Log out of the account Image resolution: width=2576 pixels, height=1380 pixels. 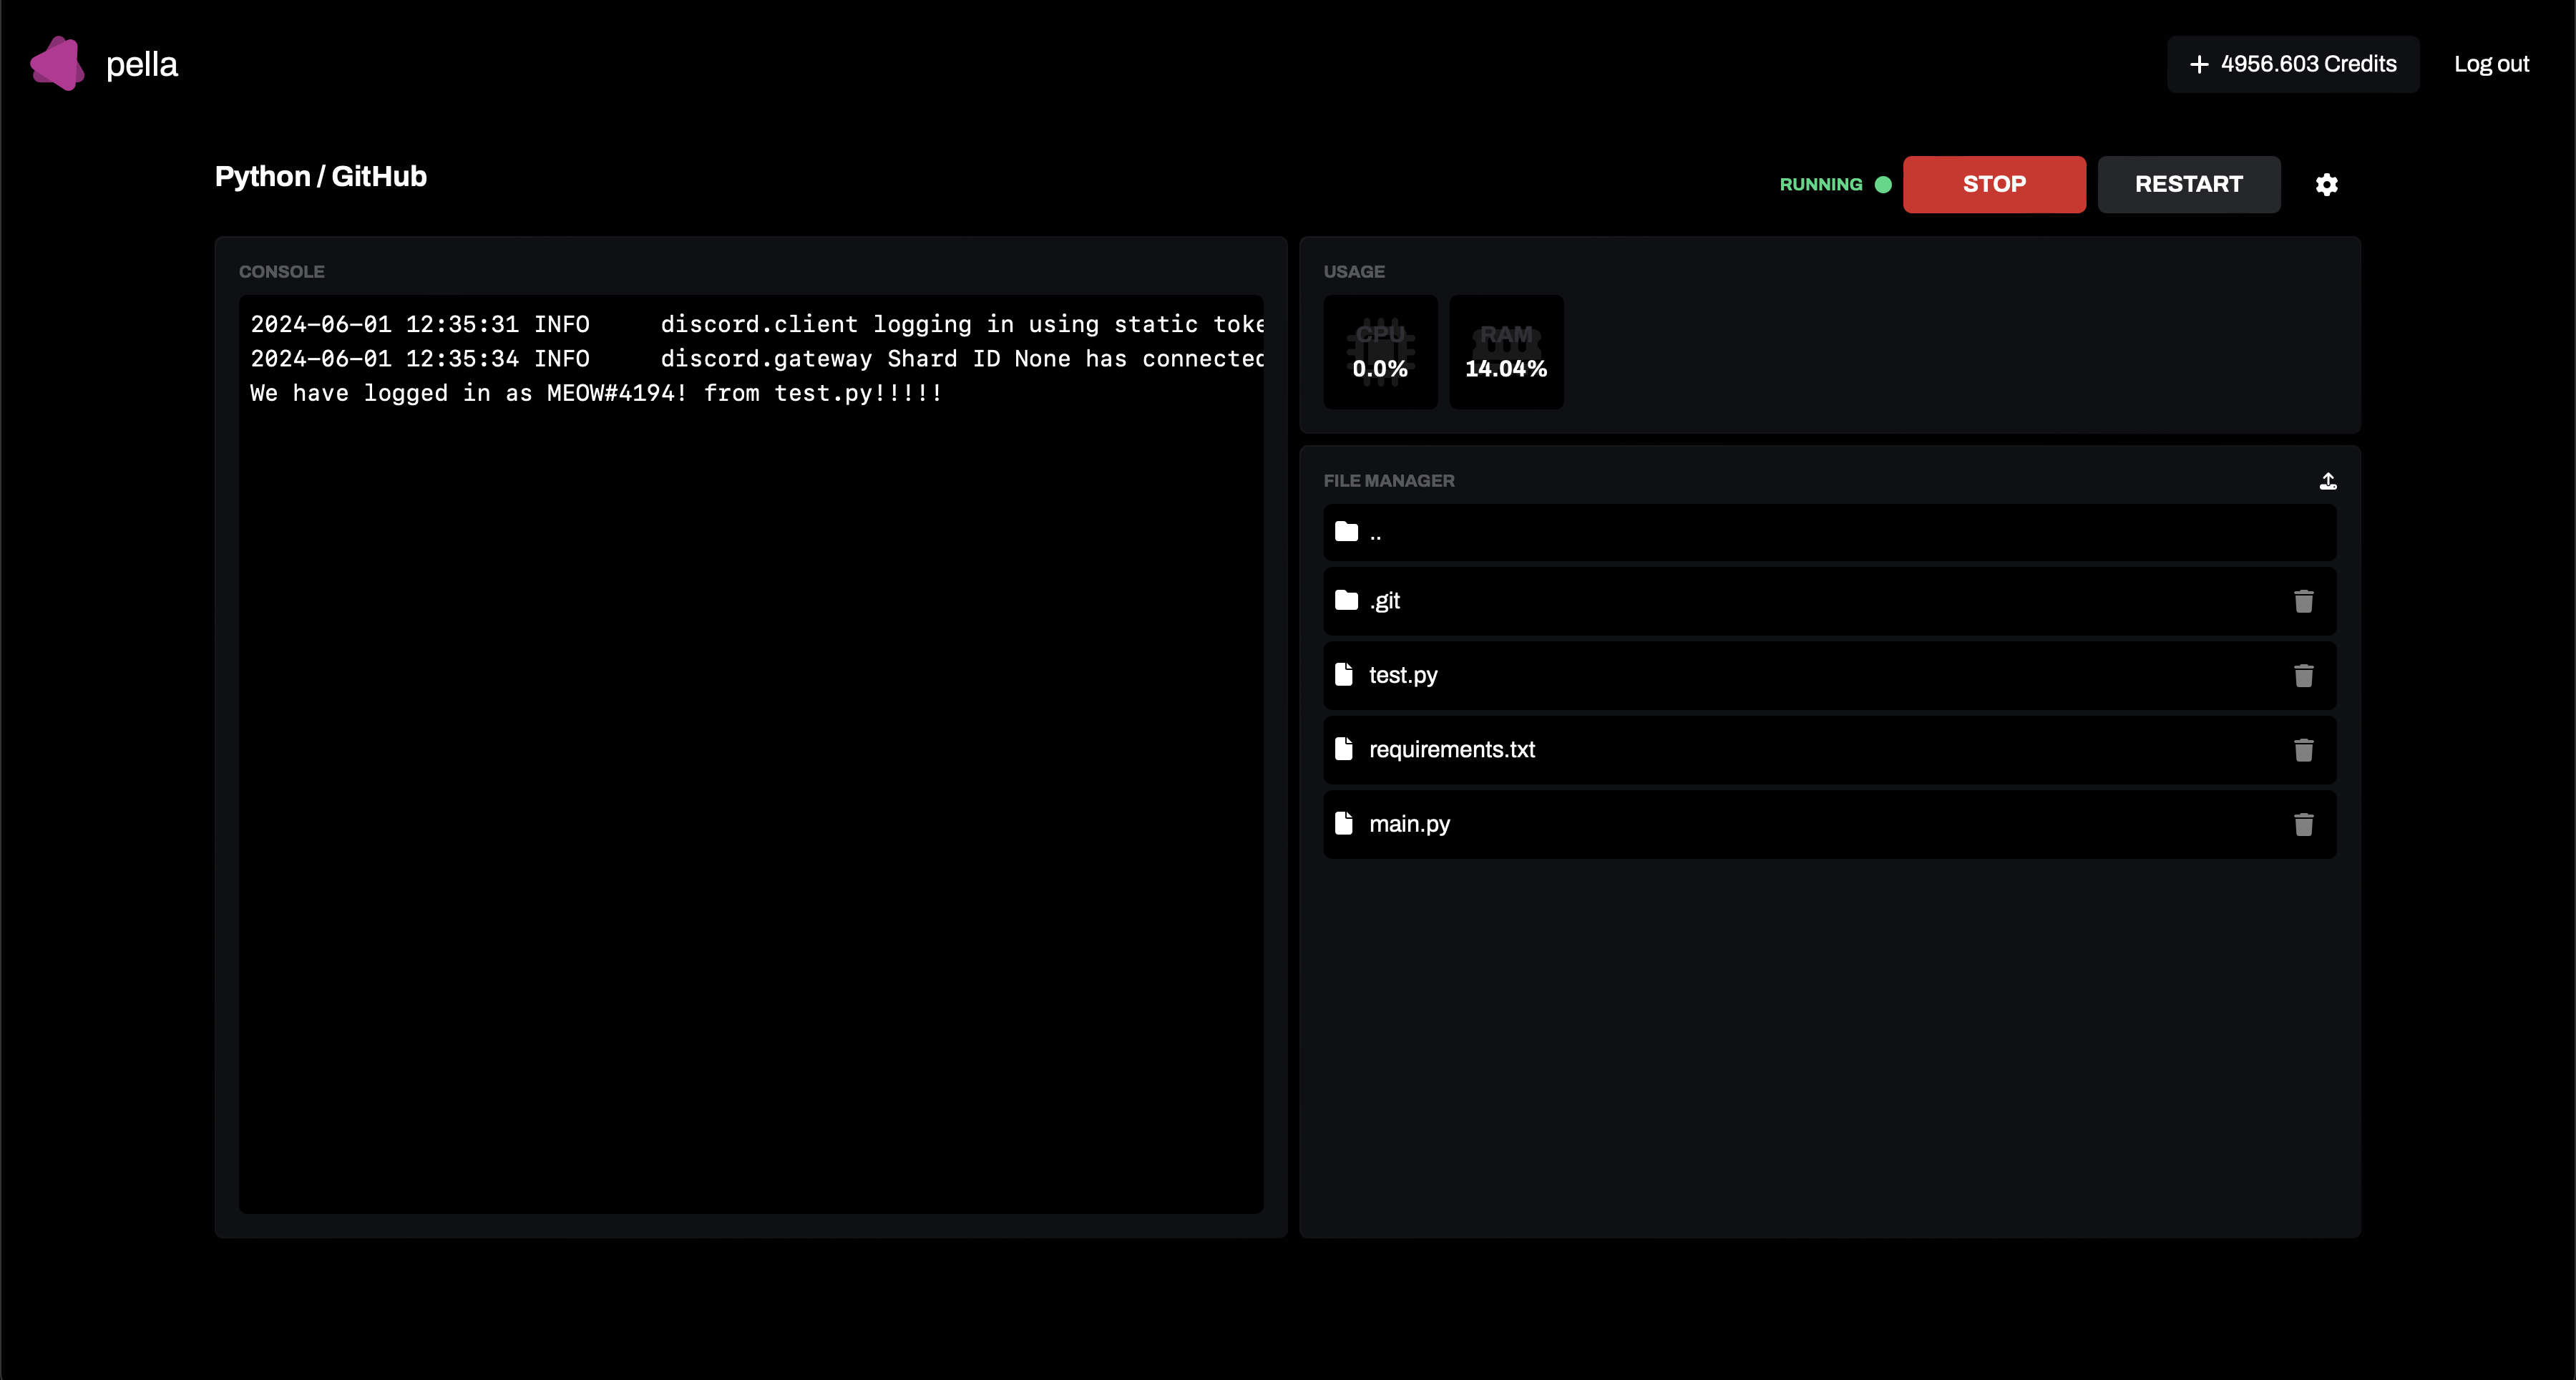(x=2491, y=63)
